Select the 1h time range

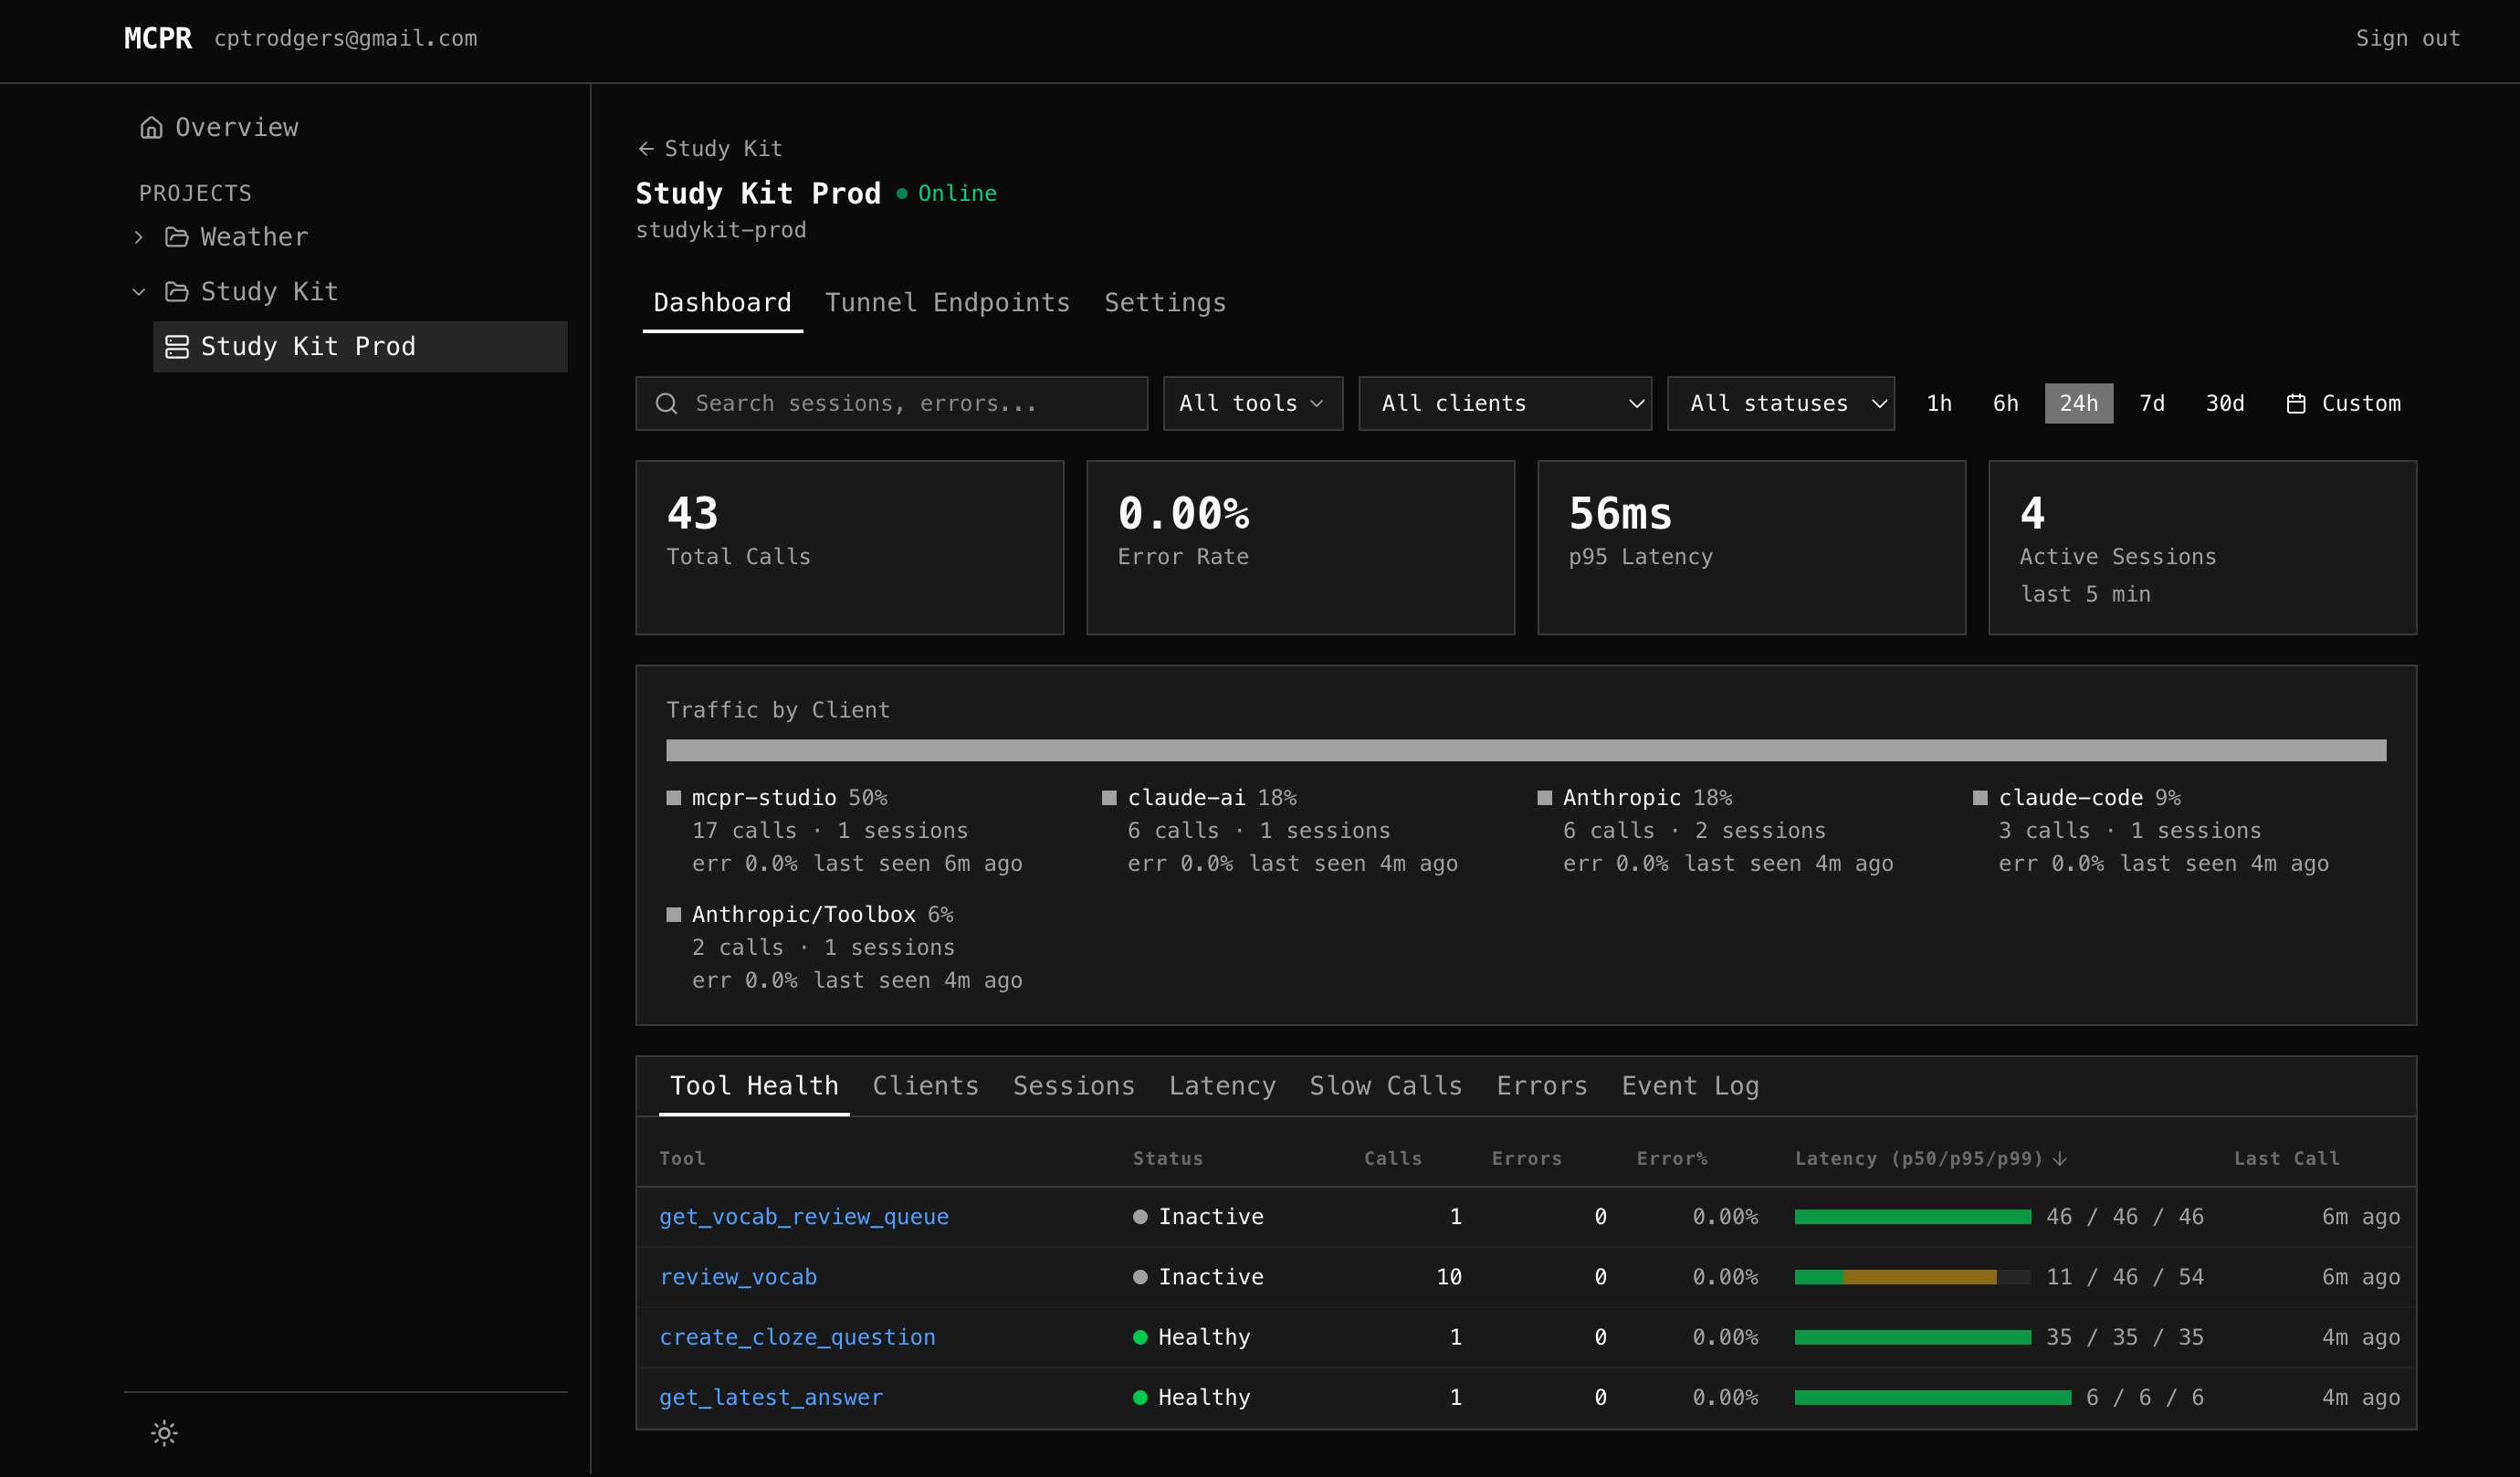[1939, 403]
